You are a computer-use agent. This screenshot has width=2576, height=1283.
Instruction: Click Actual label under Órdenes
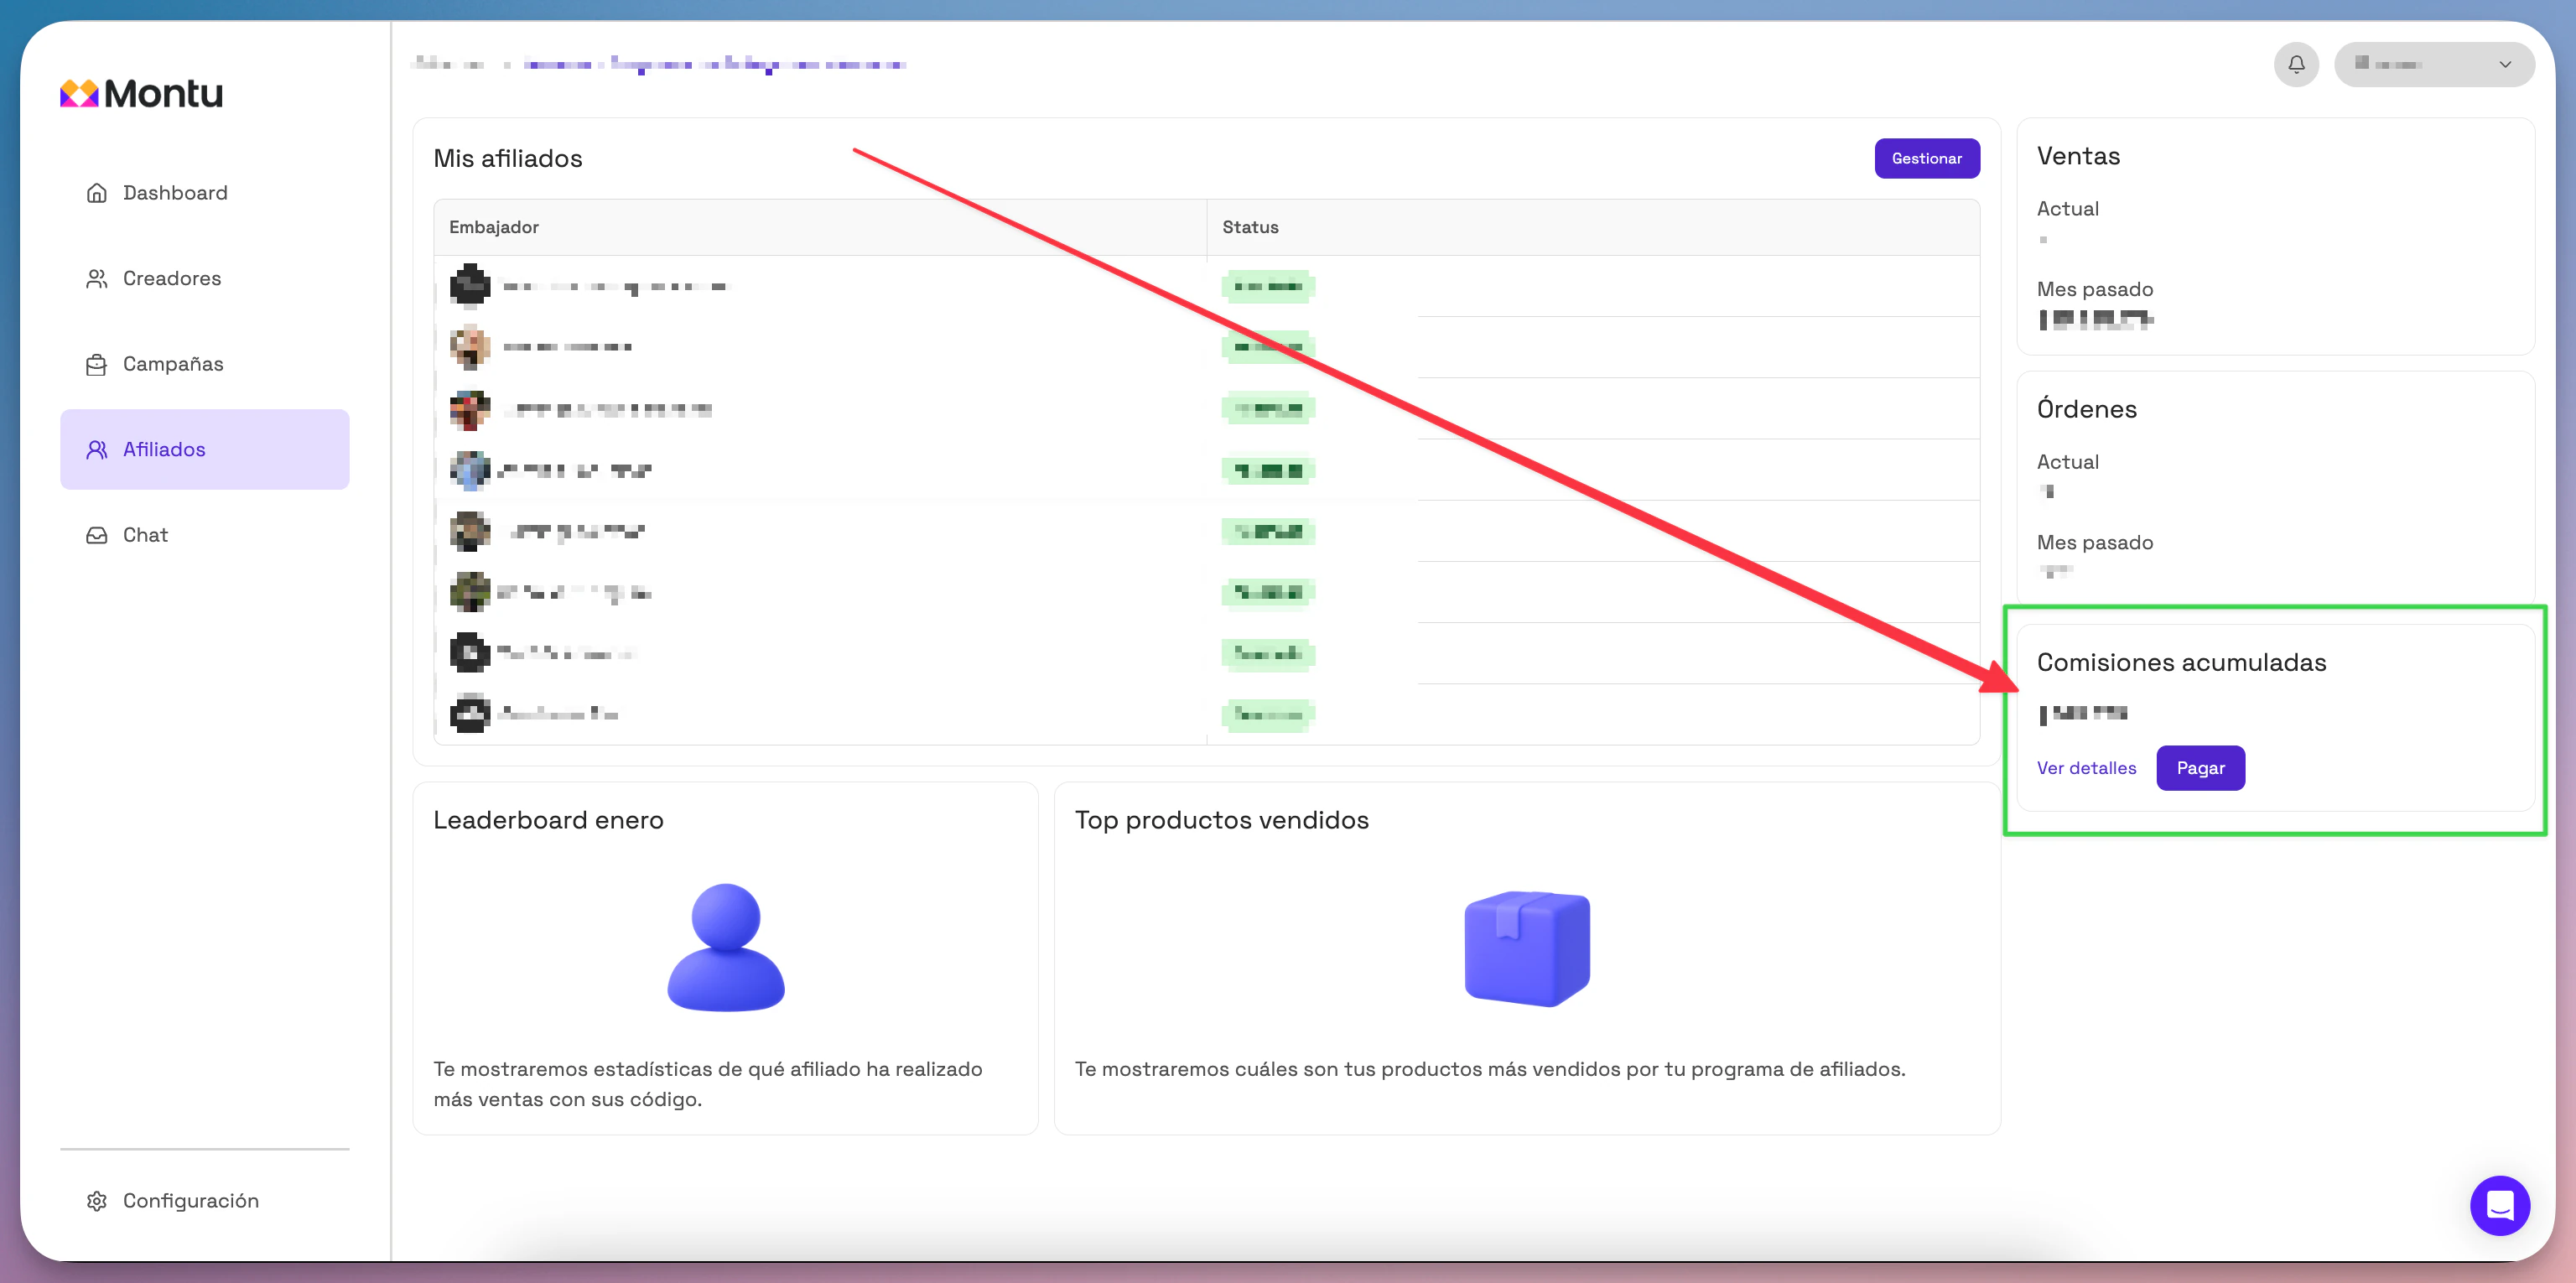(2068, 462)
